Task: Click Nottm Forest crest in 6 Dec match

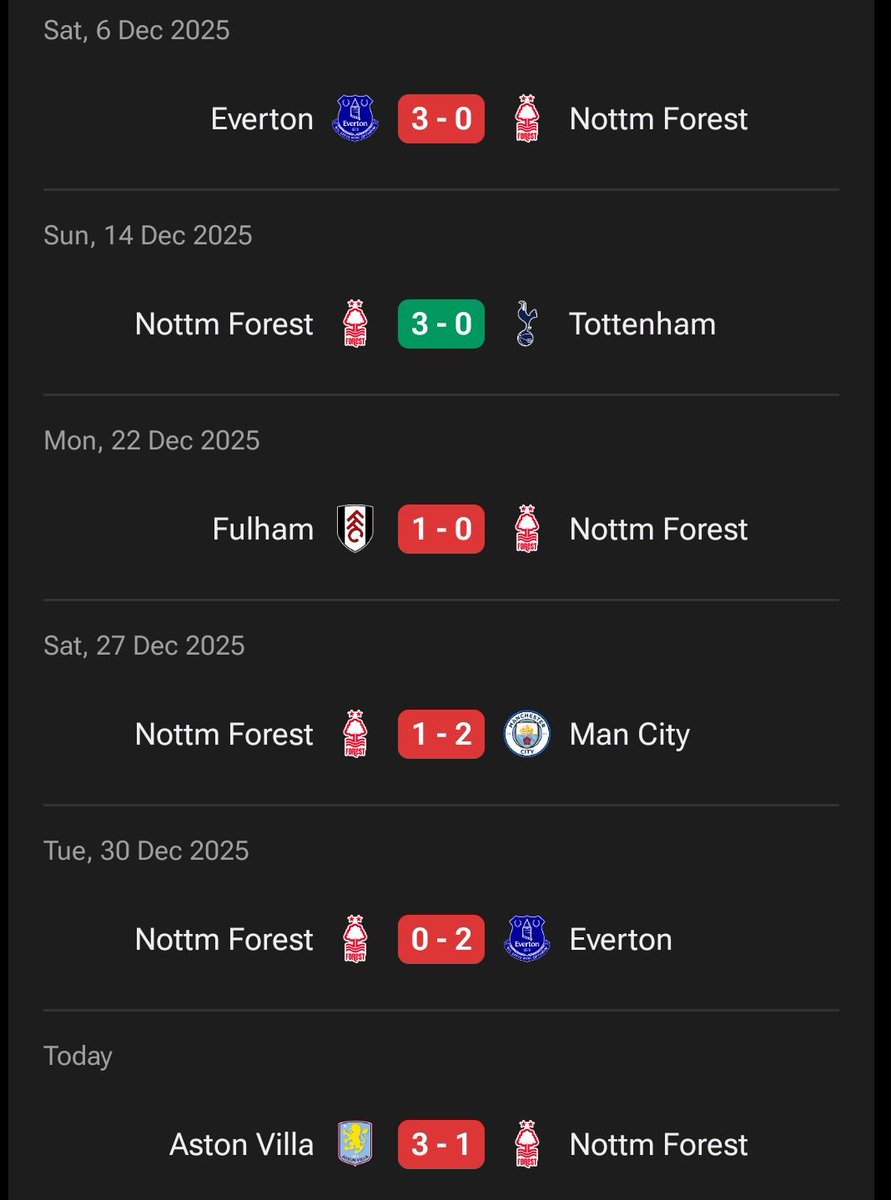Action: (527, 119)
